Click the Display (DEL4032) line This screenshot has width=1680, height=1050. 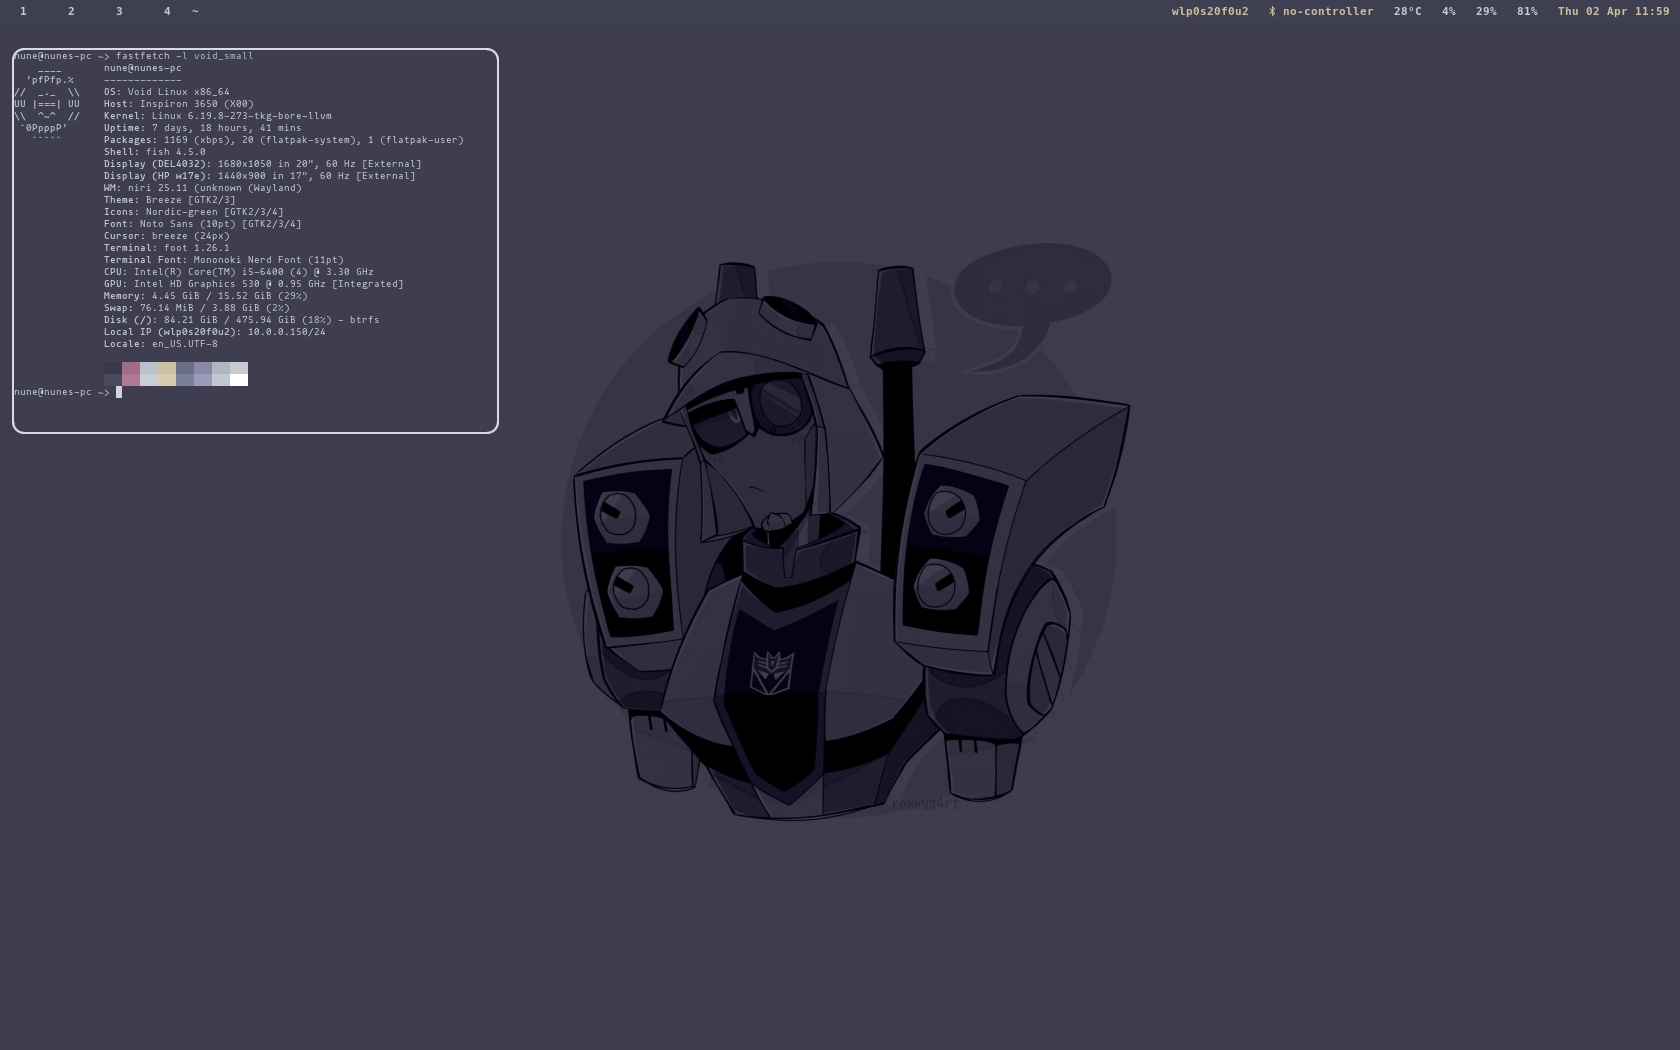coord(263,164)
